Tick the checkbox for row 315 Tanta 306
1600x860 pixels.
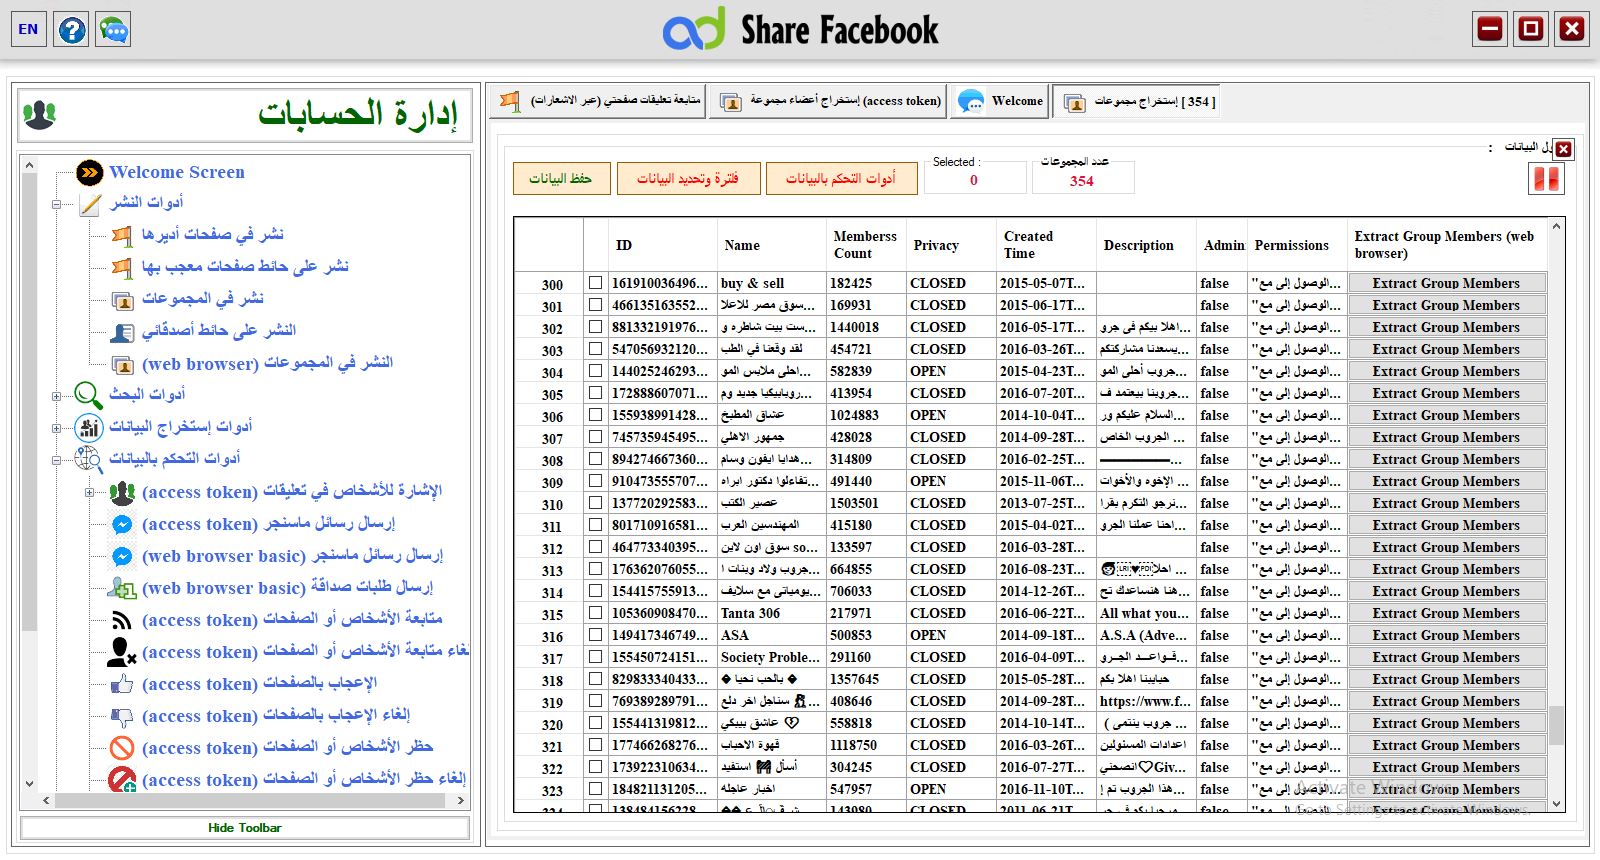[596, 613]
